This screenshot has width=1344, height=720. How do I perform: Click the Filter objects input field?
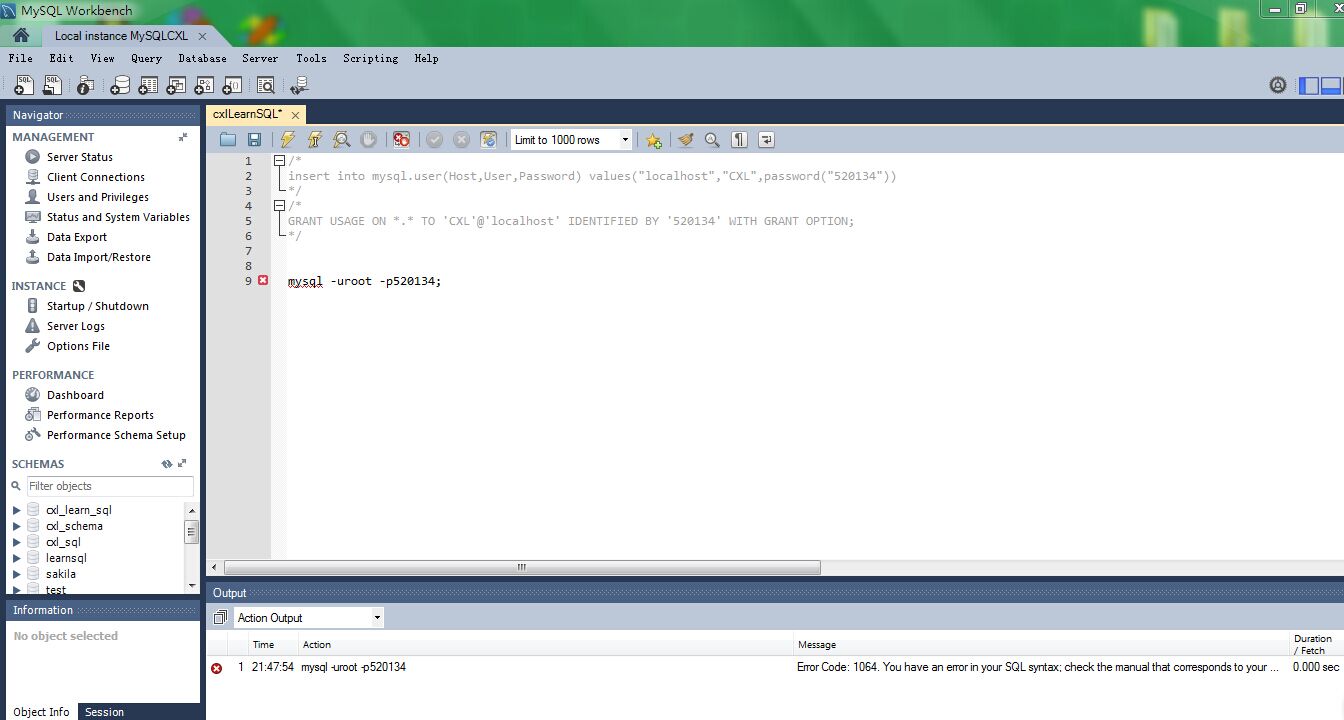tap(110, 486)
